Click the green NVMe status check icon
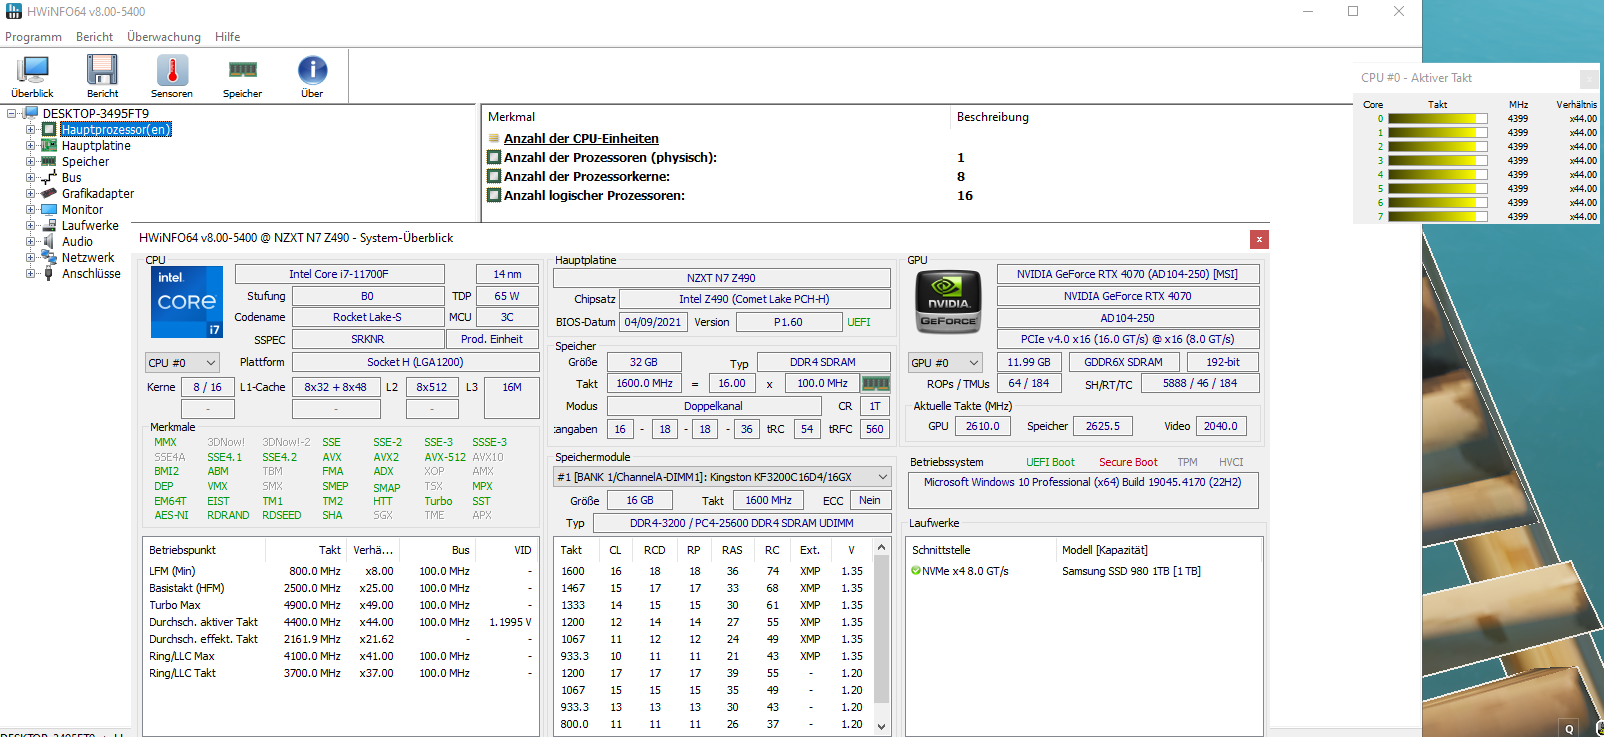The image size is (1604, 737). (915, 571)
